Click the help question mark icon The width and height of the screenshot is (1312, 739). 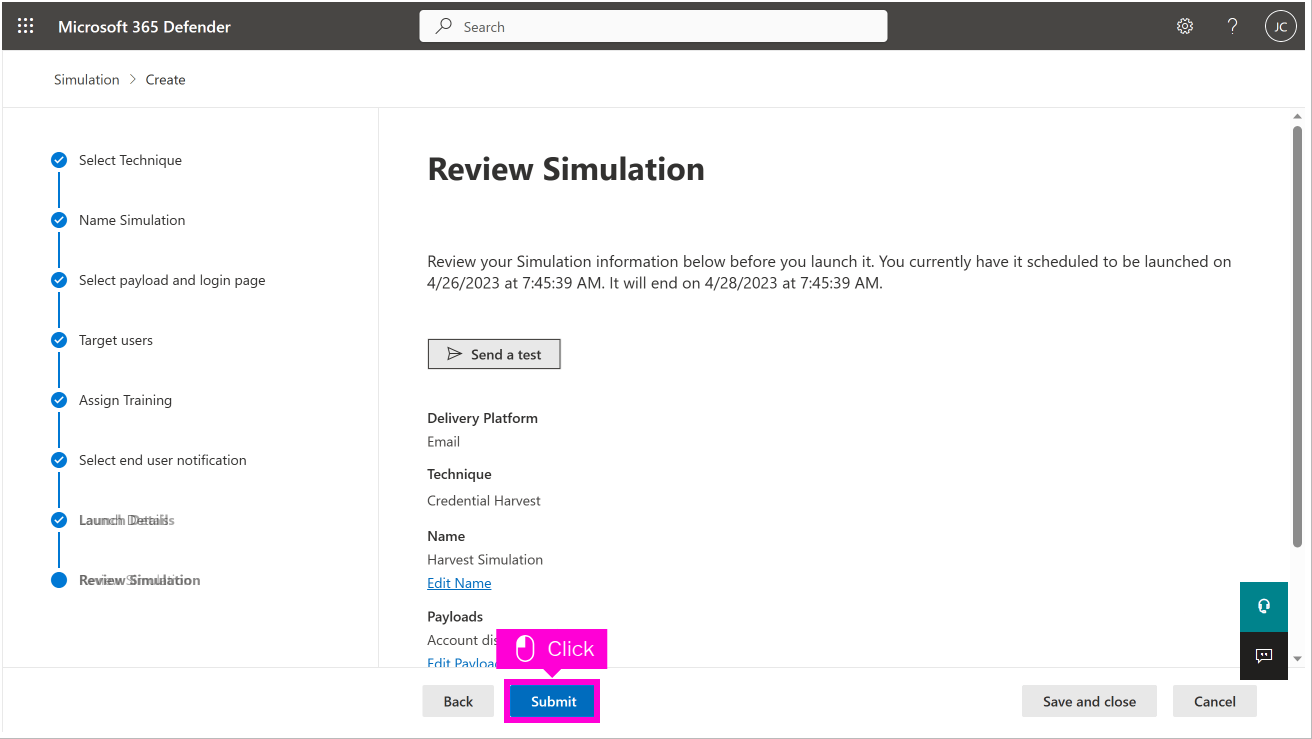pyautogui.click(x=1233, y=27)
